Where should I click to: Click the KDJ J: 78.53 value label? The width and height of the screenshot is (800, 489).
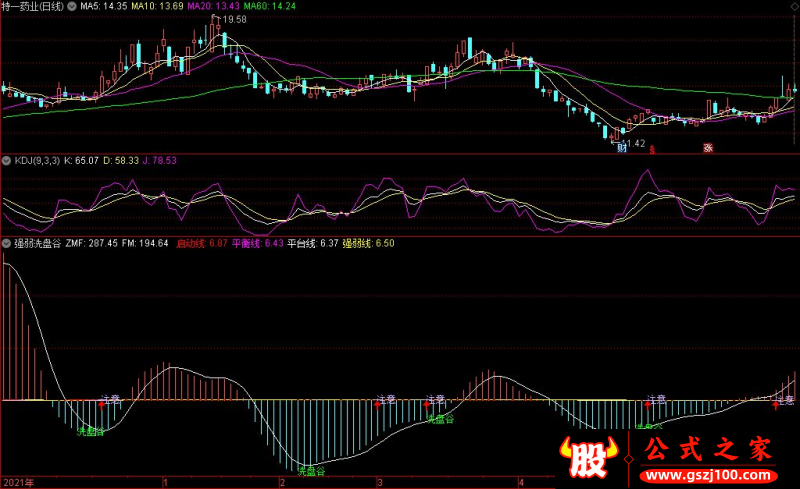tap(159, 160)
